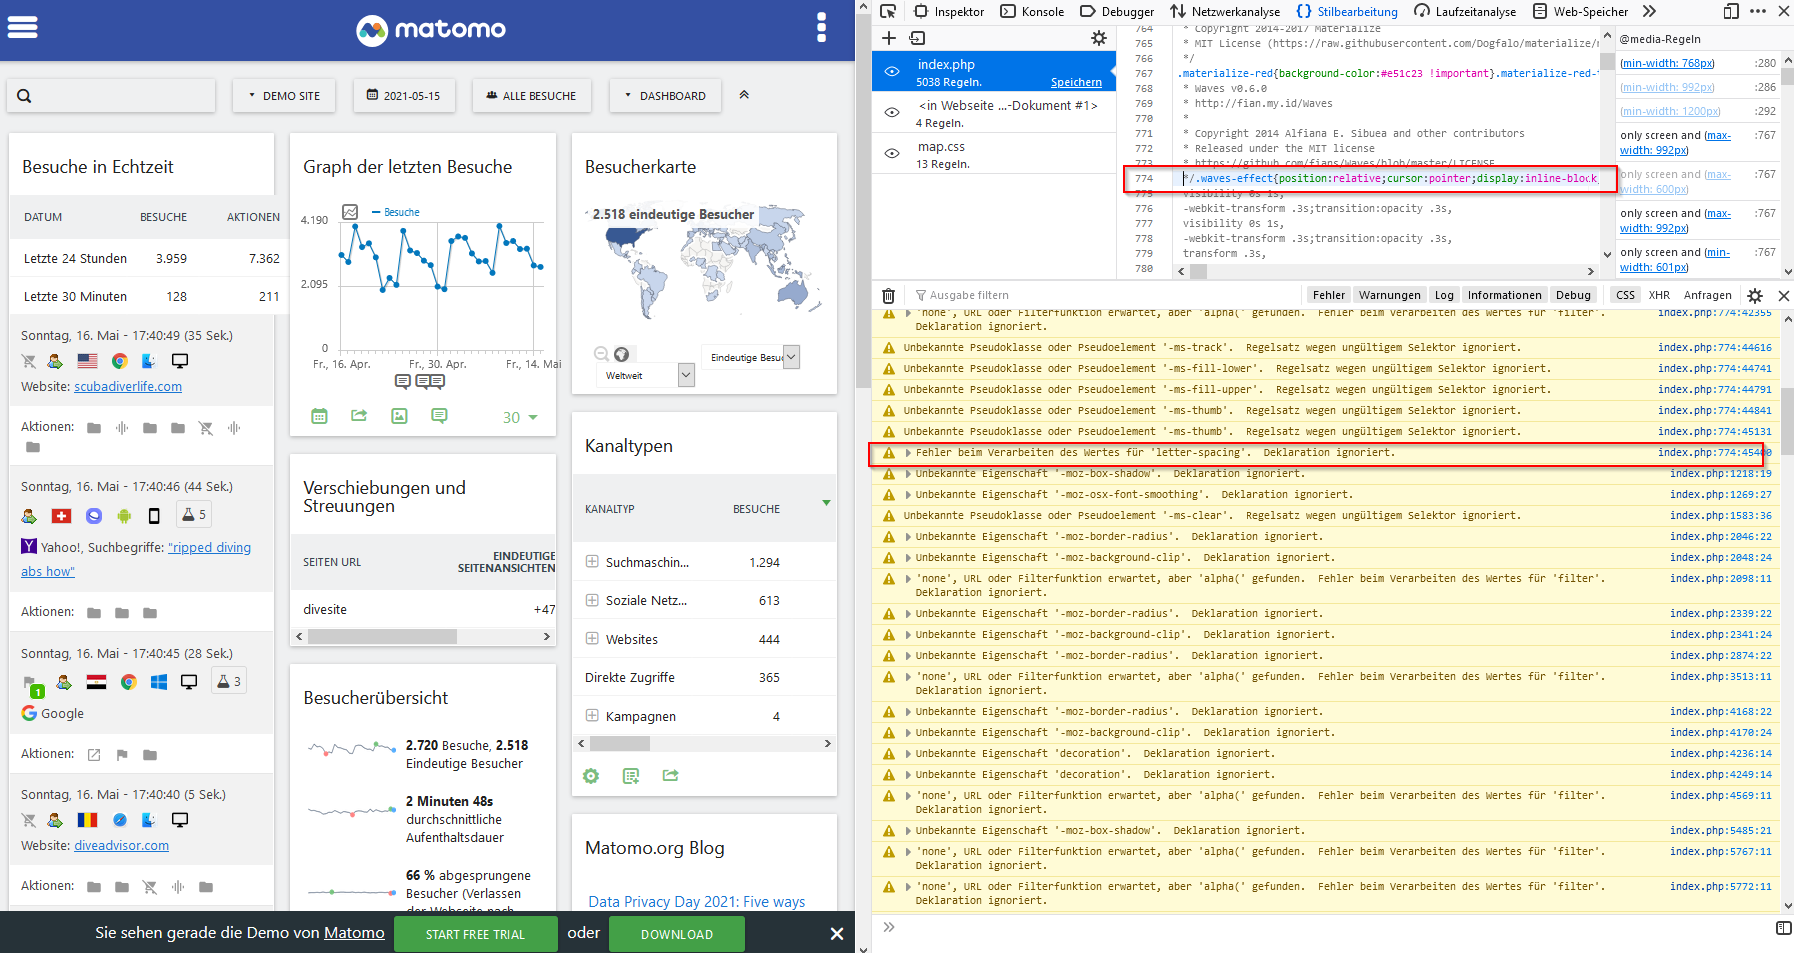
Task: Click the export share icon under the visits graph
Action: point(359,416)
